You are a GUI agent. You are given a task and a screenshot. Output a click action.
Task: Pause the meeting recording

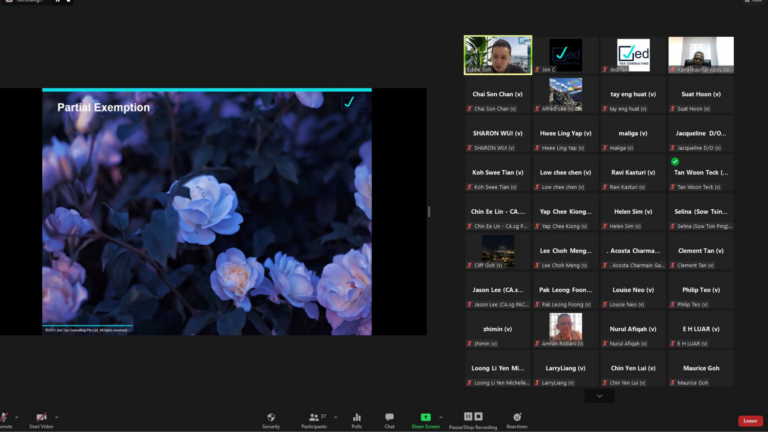pos(468,416)
